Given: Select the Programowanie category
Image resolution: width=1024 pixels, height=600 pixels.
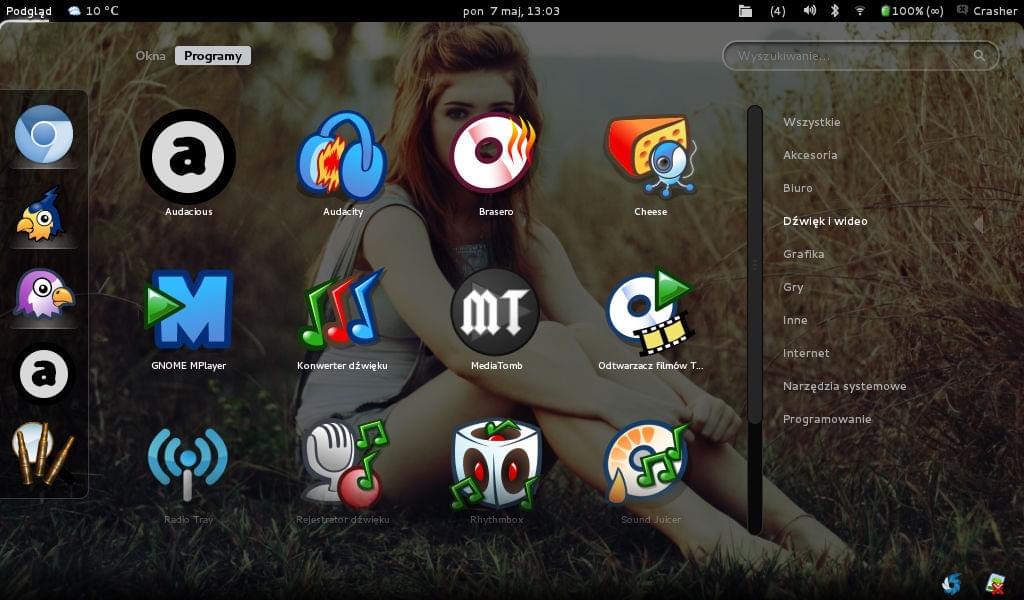Looking at the screenshot, I should tap(827, 419).
